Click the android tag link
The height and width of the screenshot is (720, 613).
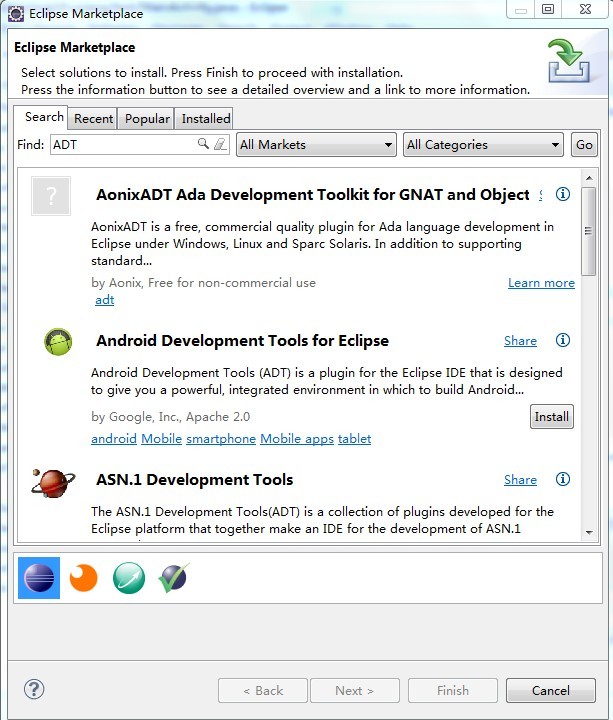pyautogui.click(x=114, y=439)
